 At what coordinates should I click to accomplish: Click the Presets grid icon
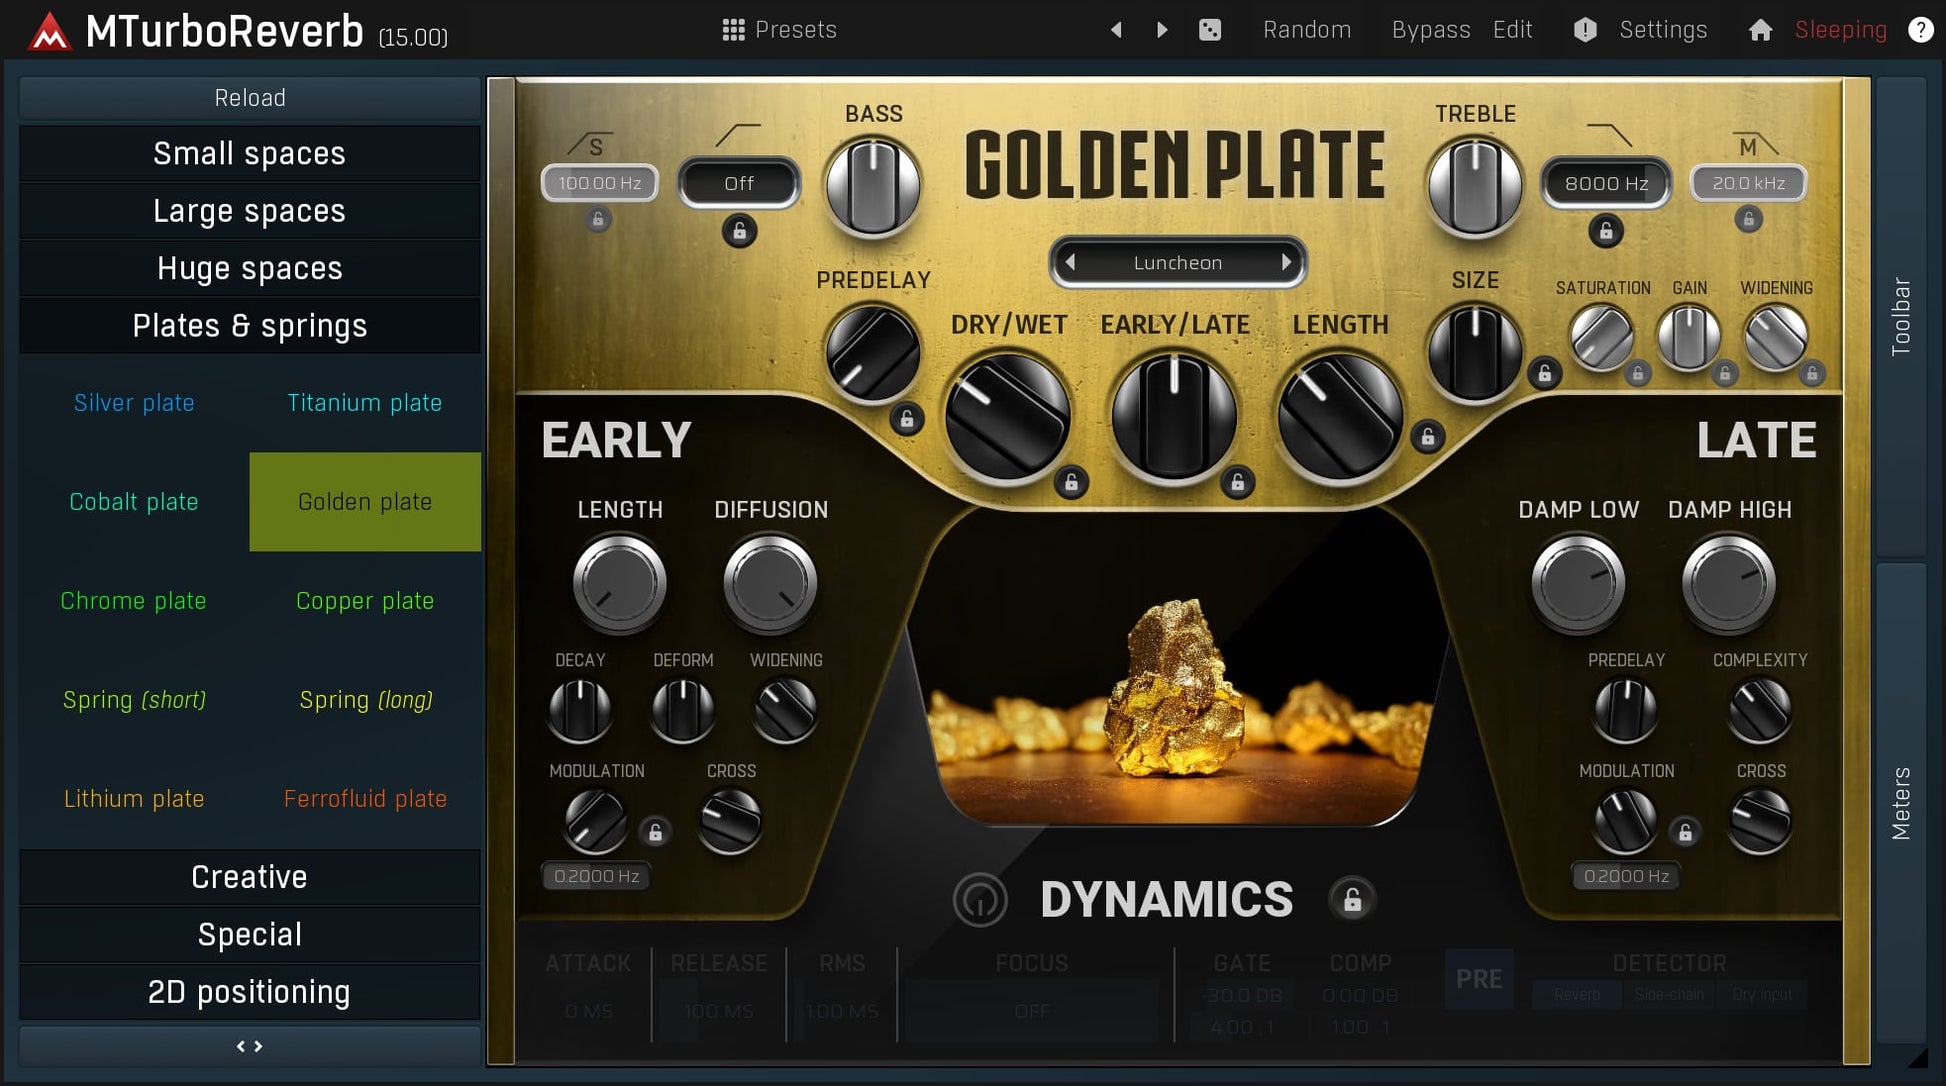[733, 30]
